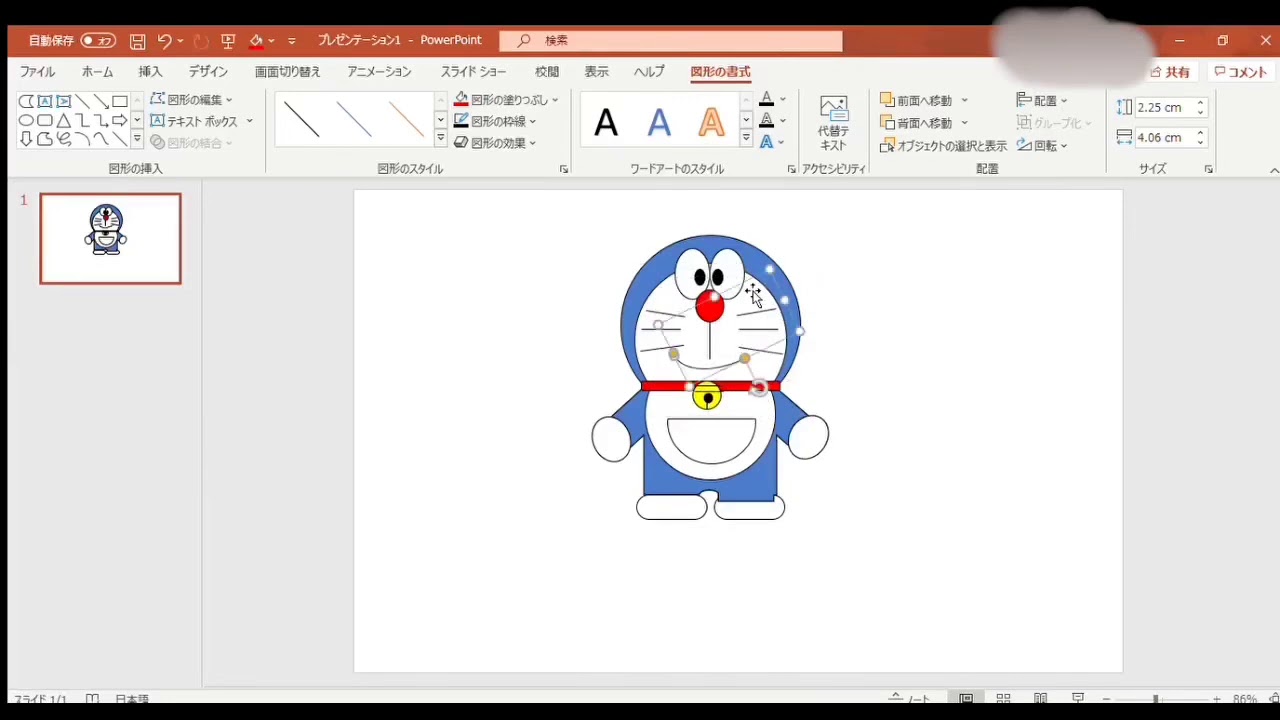Screen dimensions: 1280x720
Task: Open 図形の編集 dropdown
Action: tap(192, 100)
